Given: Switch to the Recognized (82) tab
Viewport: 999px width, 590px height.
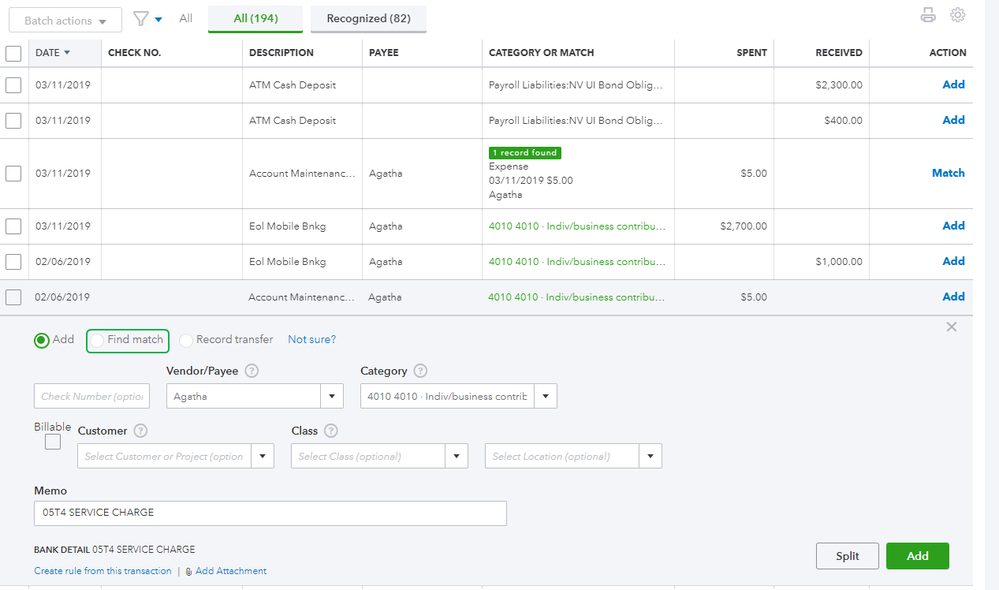Looking at the screenshot, I should [368, 19].
